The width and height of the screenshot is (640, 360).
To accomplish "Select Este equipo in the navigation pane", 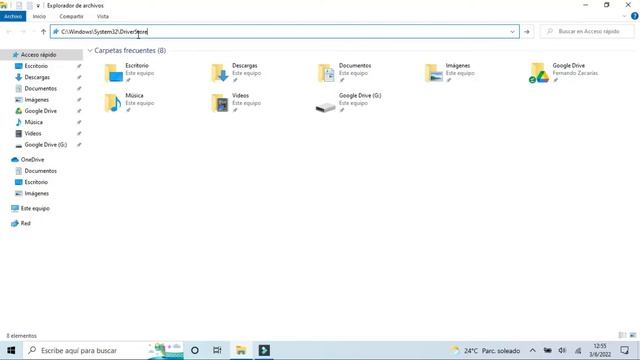I will coord(35,209).
